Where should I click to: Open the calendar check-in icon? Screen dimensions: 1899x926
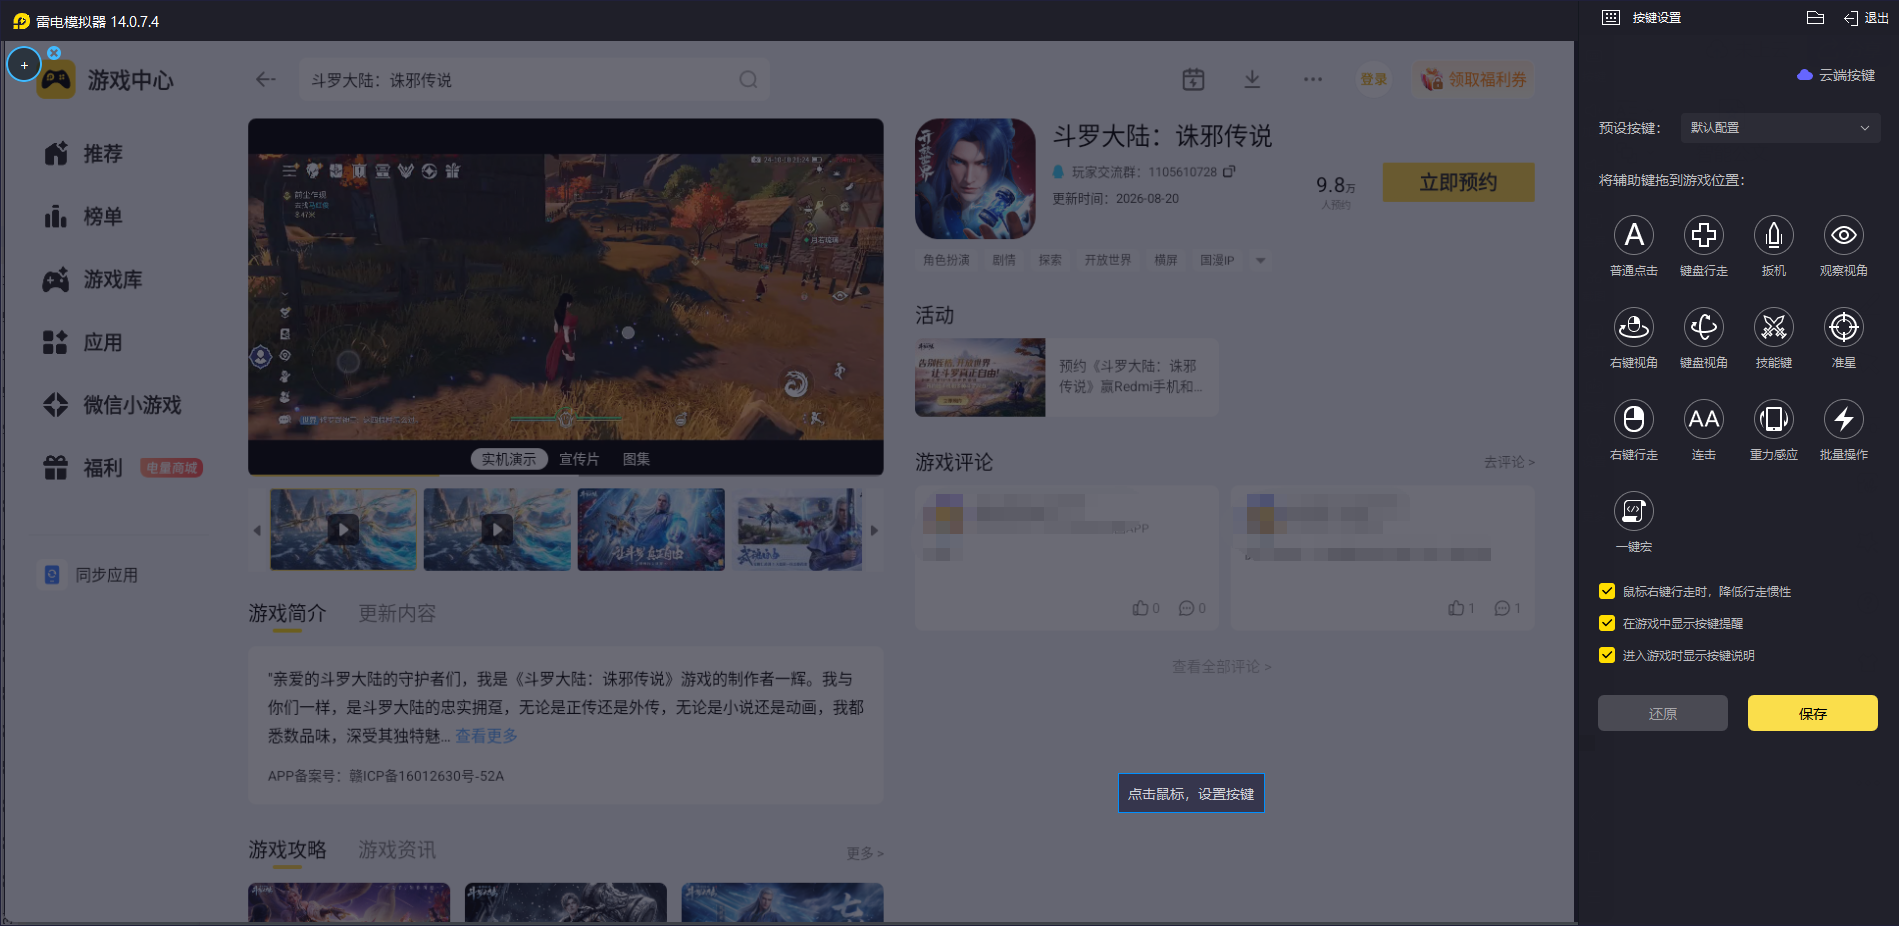1193,80
